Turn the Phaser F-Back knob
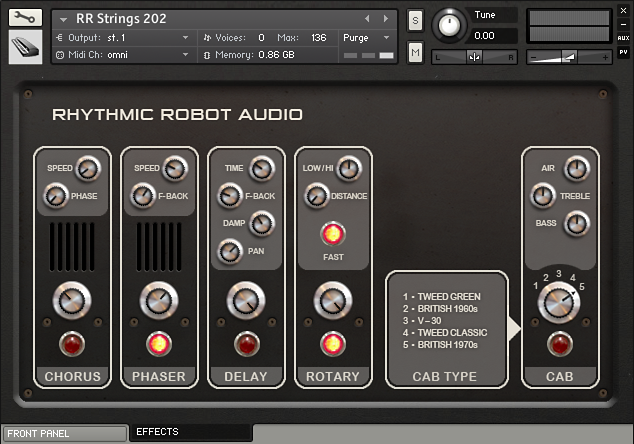 tap(143, 196)
